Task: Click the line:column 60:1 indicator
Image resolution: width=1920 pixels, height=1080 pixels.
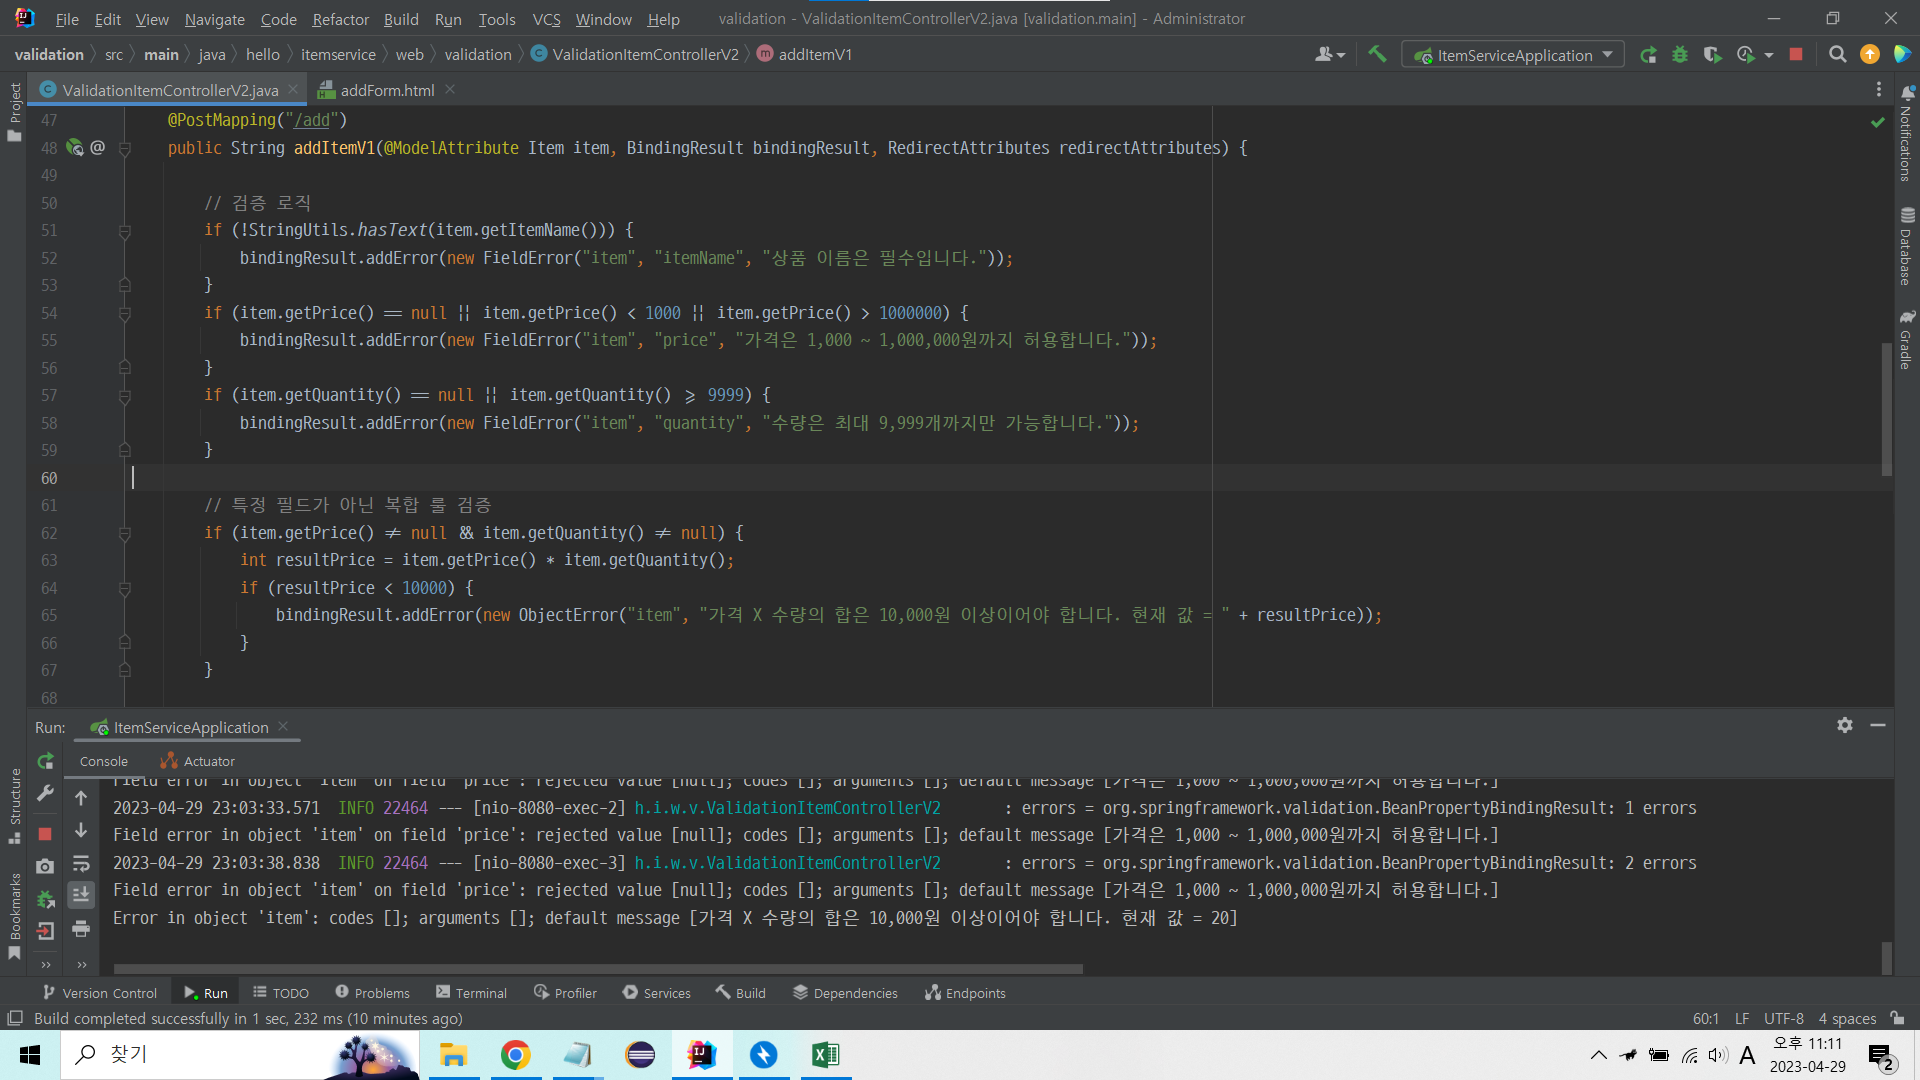Action: (x=1705, y=1019)
